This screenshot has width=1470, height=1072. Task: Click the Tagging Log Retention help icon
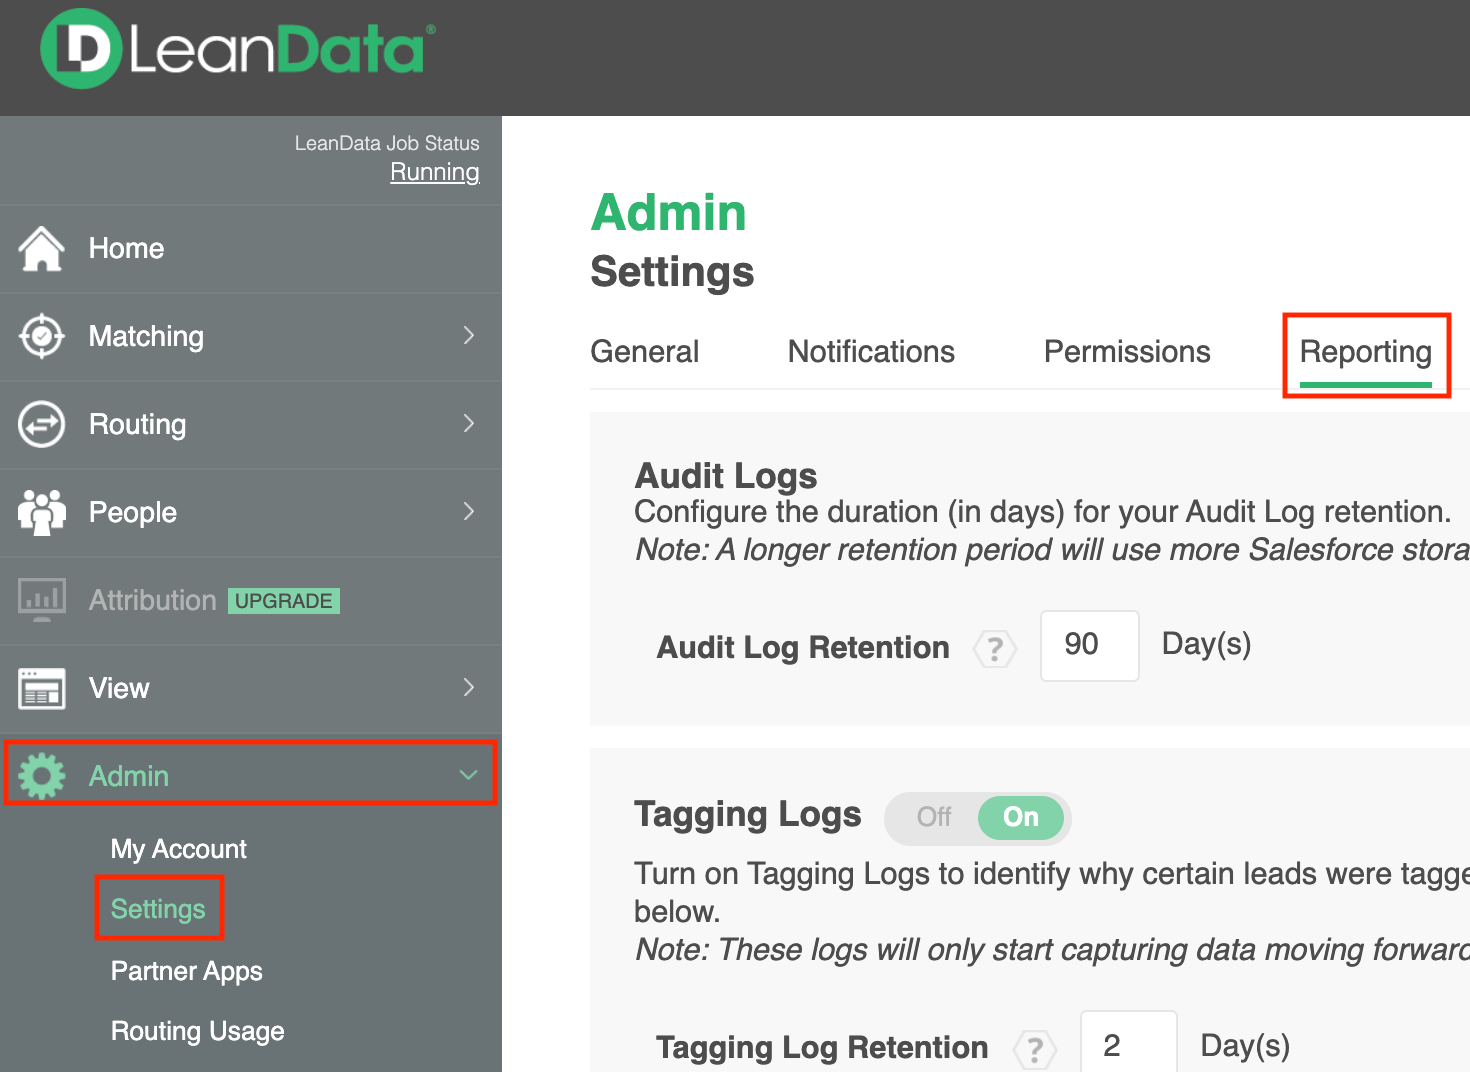[x=1035, y=1049]
